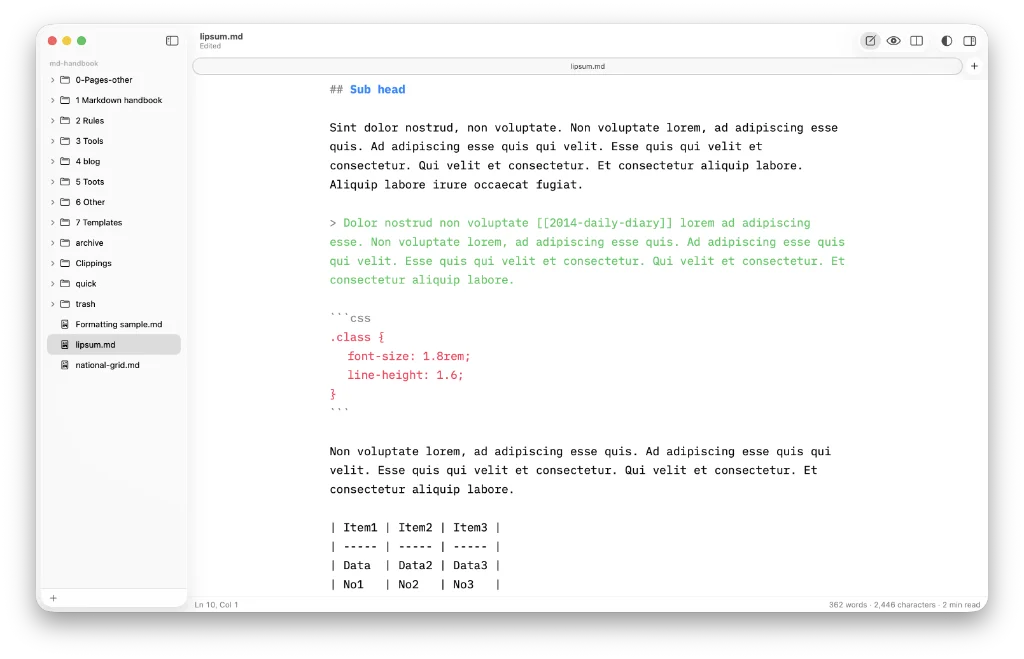The width and height of the screenshot is (1024, 659).
Task: Click the 4 blog folder icon
Action: coord(65,161)
